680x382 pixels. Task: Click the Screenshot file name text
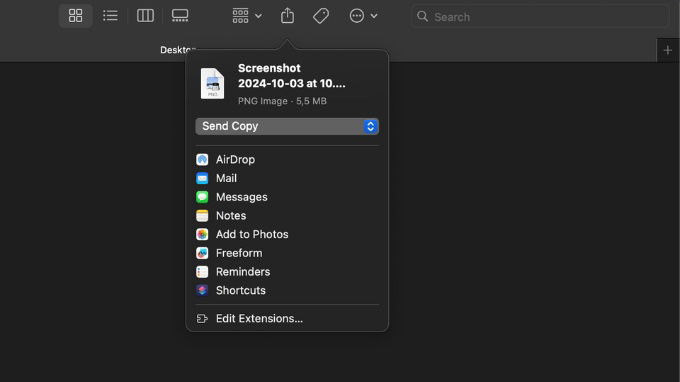pos(291,76)
